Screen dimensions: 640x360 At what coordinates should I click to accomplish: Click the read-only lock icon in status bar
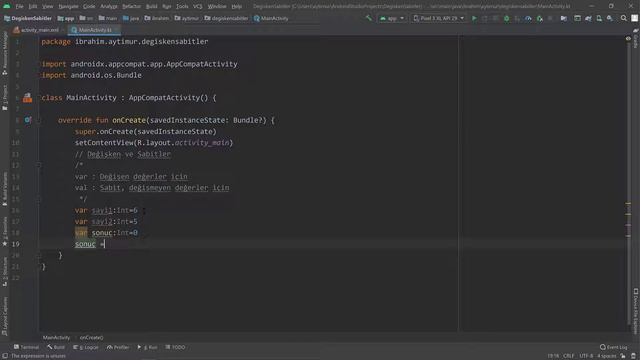623,356
